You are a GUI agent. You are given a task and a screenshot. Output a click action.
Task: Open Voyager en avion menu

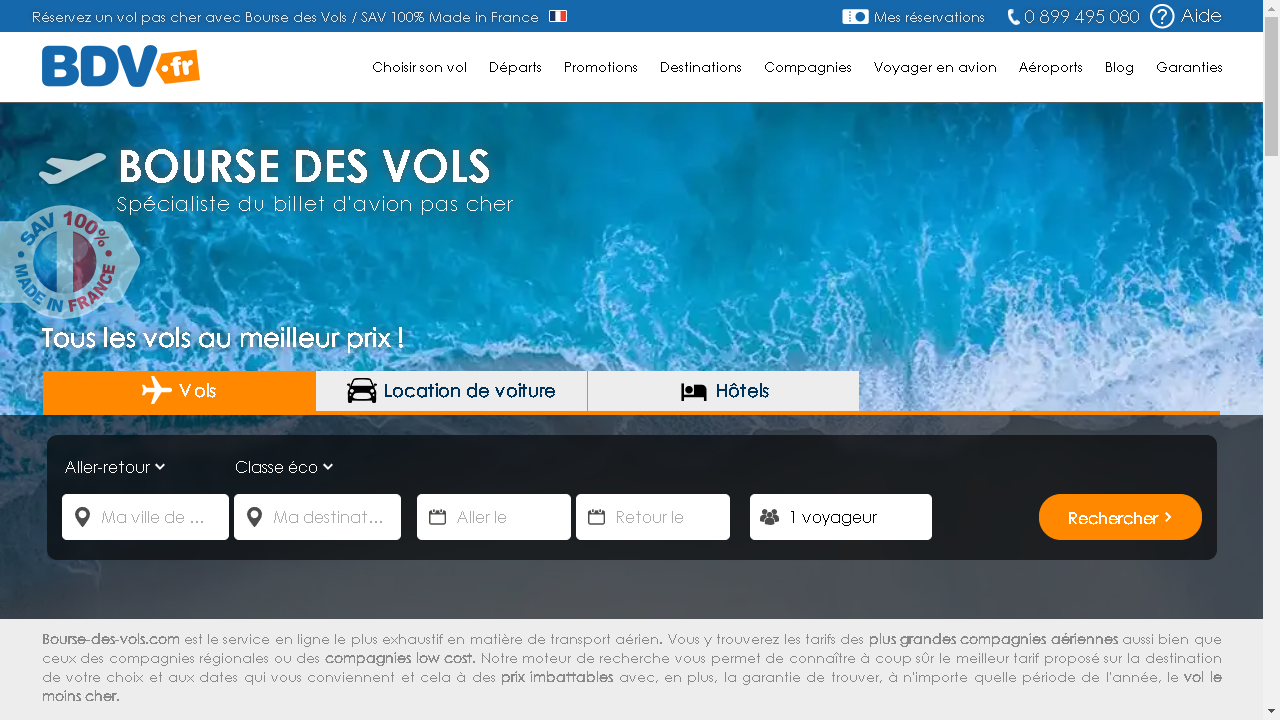tap(935, 67)
